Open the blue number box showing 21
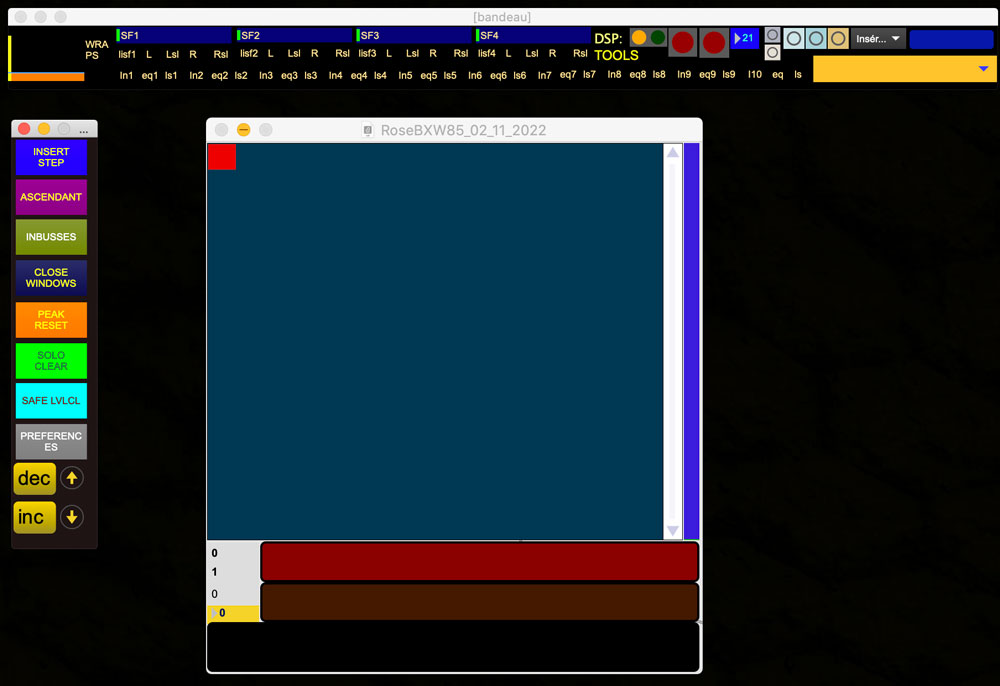Screen dimensions: 1000x686 pos(745,38)
